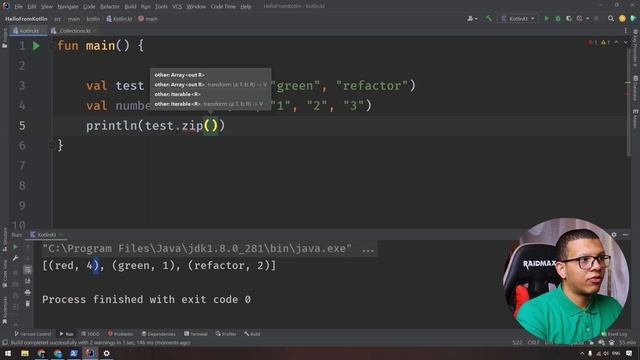
Task: Open the VCS menu
Action: [177, 7]
